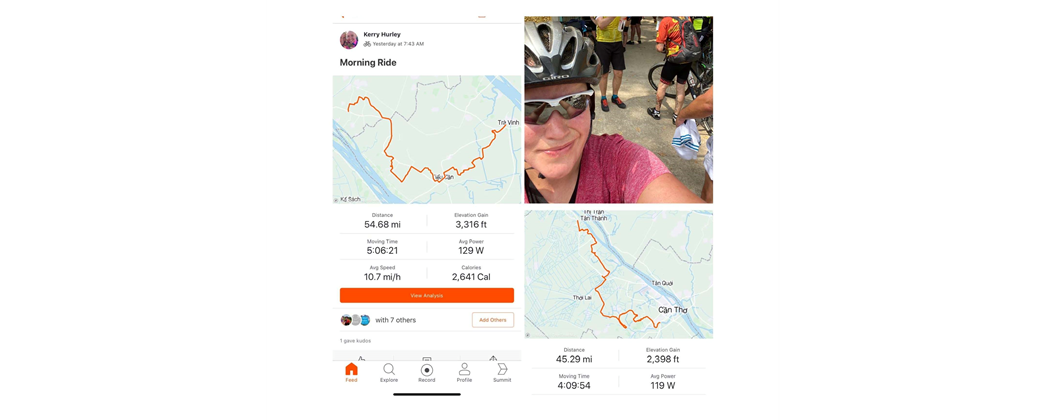The width and height of the screenshot is (1060, 420).
Task: Click the small bike activity icon
Action: point(367,44)
